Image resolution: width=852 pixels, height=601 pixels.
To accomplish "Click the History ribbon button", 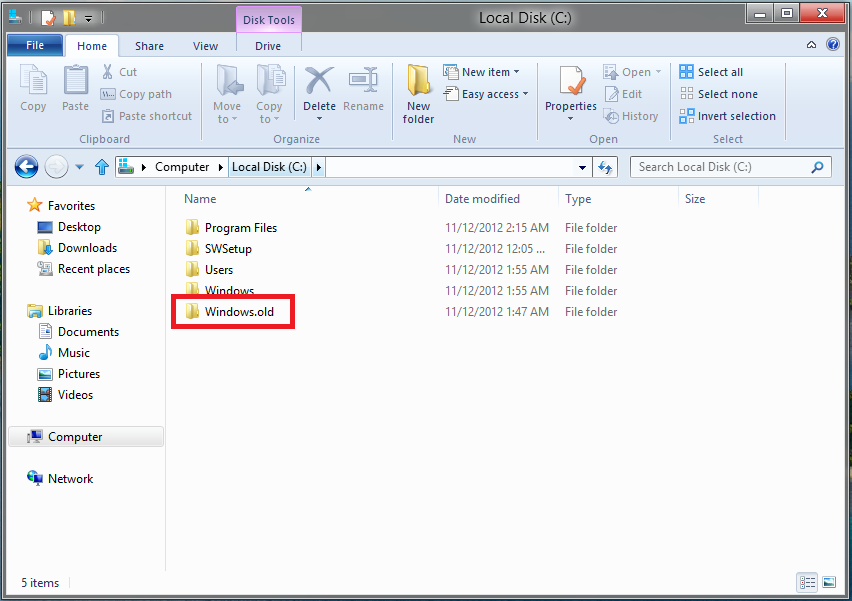I will pyautogui.click(x=631, y=116).
